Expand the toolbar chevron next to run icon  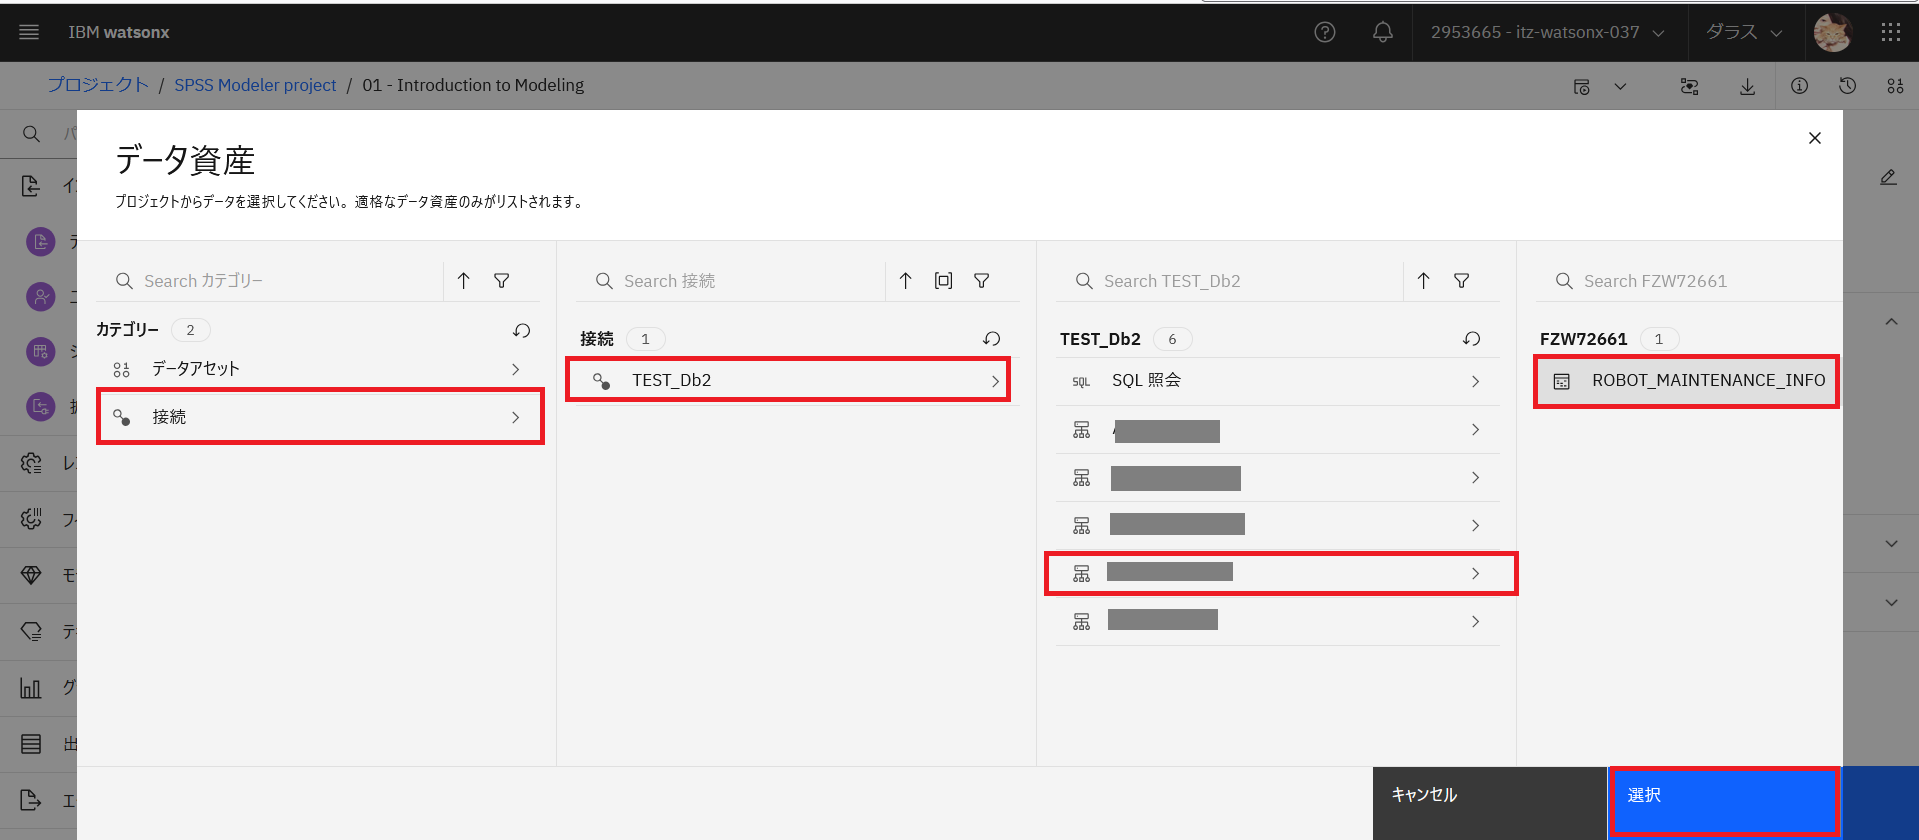(1620, 86)
